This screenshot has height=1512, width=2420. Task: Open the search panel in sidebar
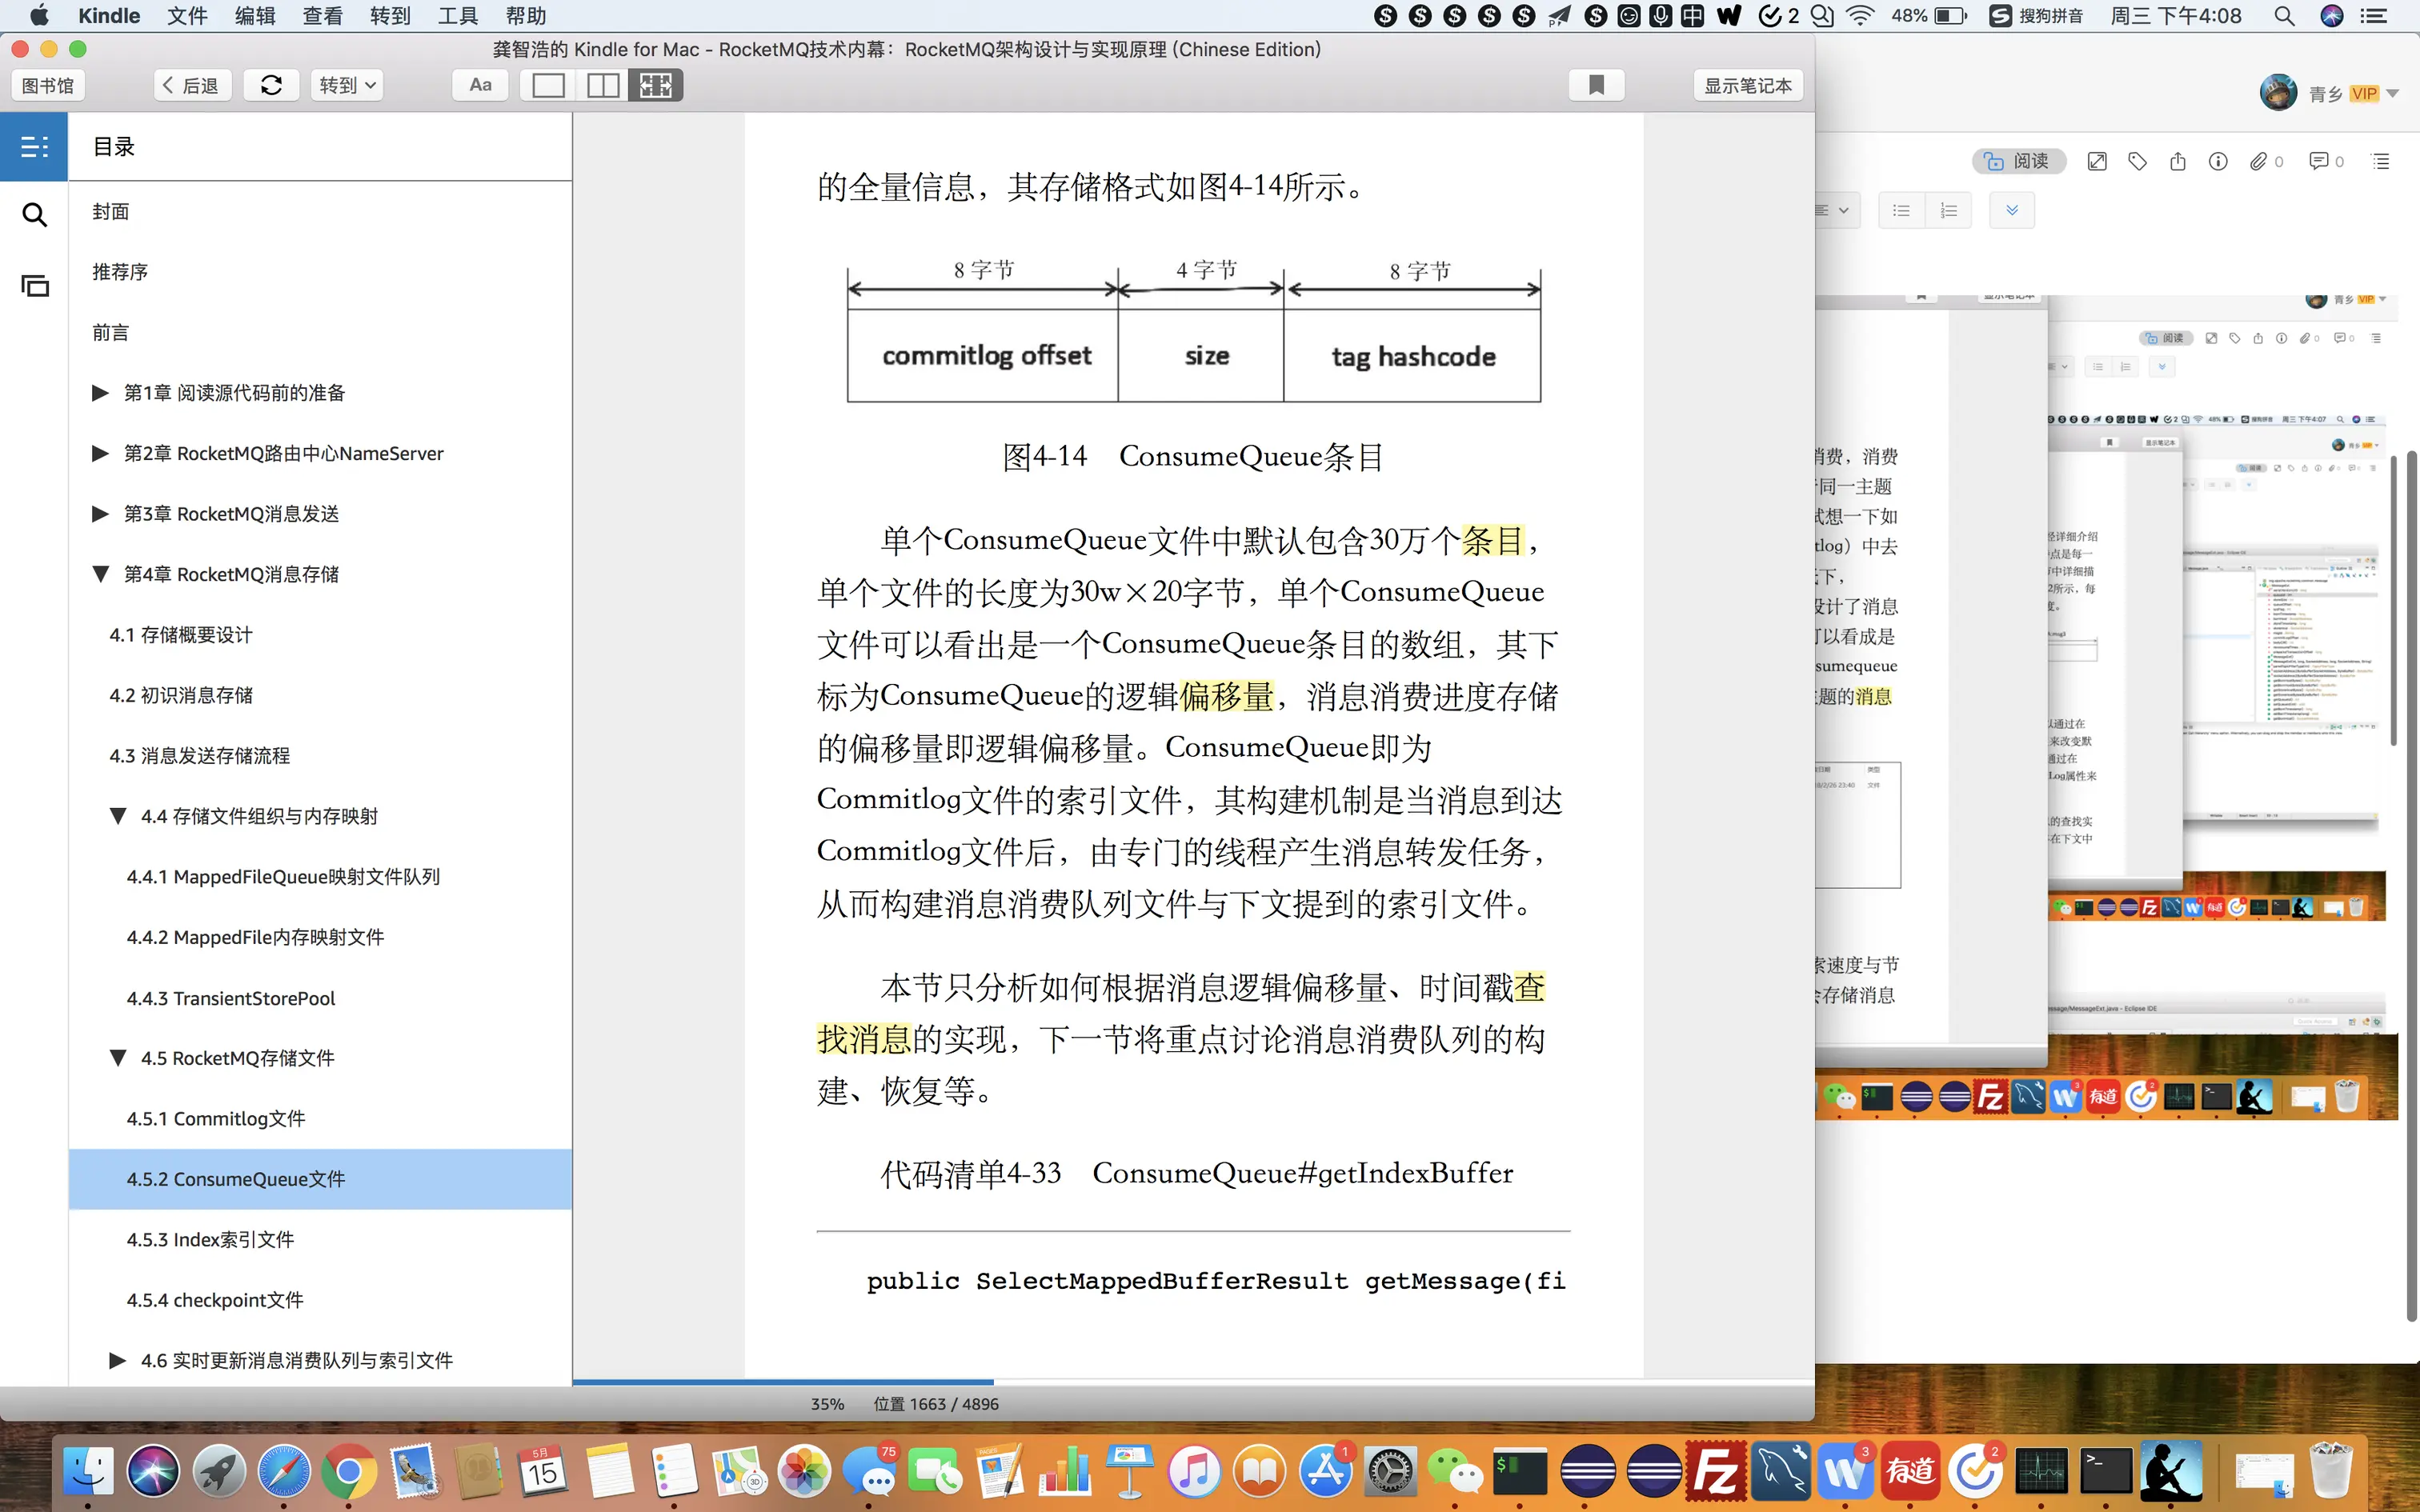[34, 214]
